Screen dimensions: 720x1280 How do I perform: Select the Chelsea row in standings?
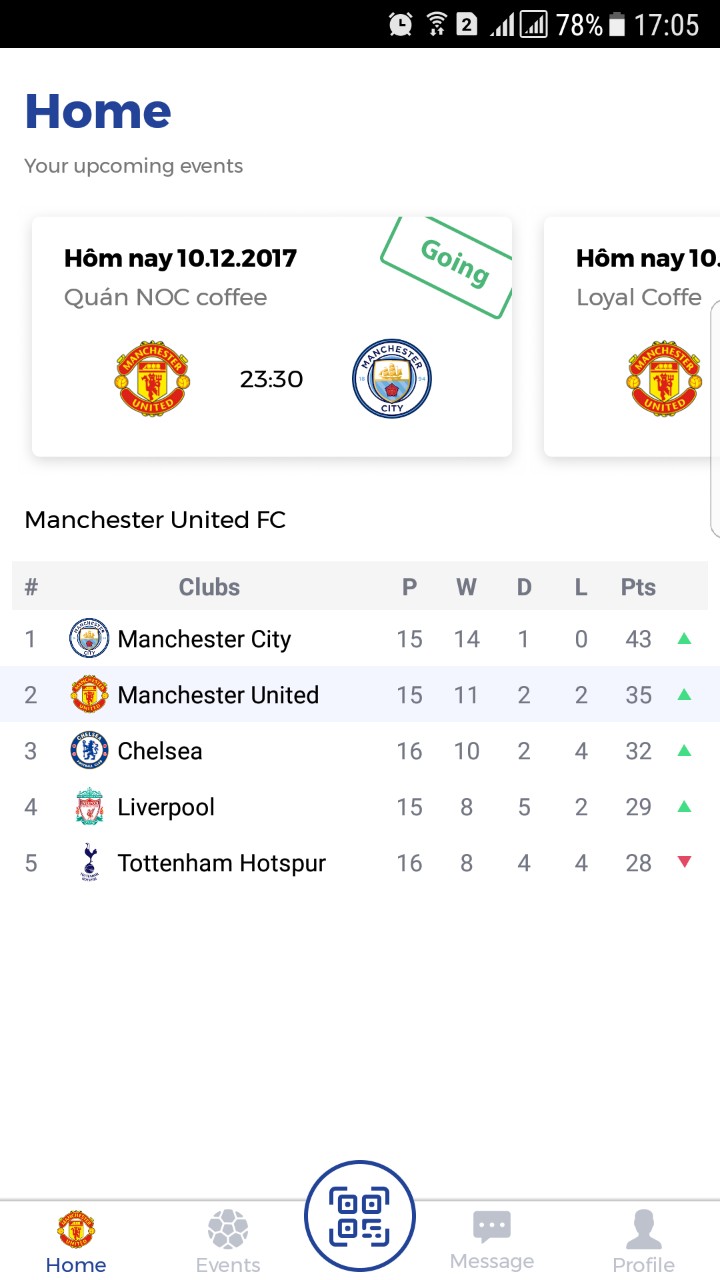[x=360, y=751]
